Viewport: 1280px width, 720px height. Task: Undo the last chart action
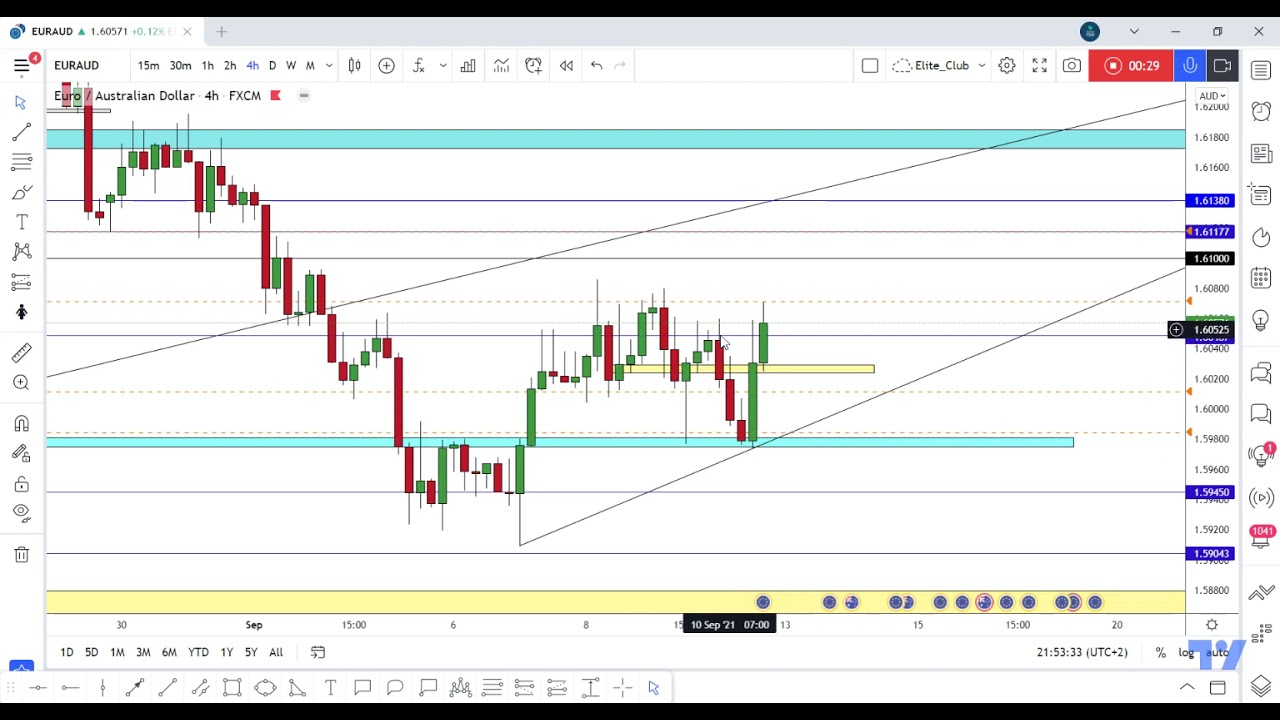coord(596,66)
